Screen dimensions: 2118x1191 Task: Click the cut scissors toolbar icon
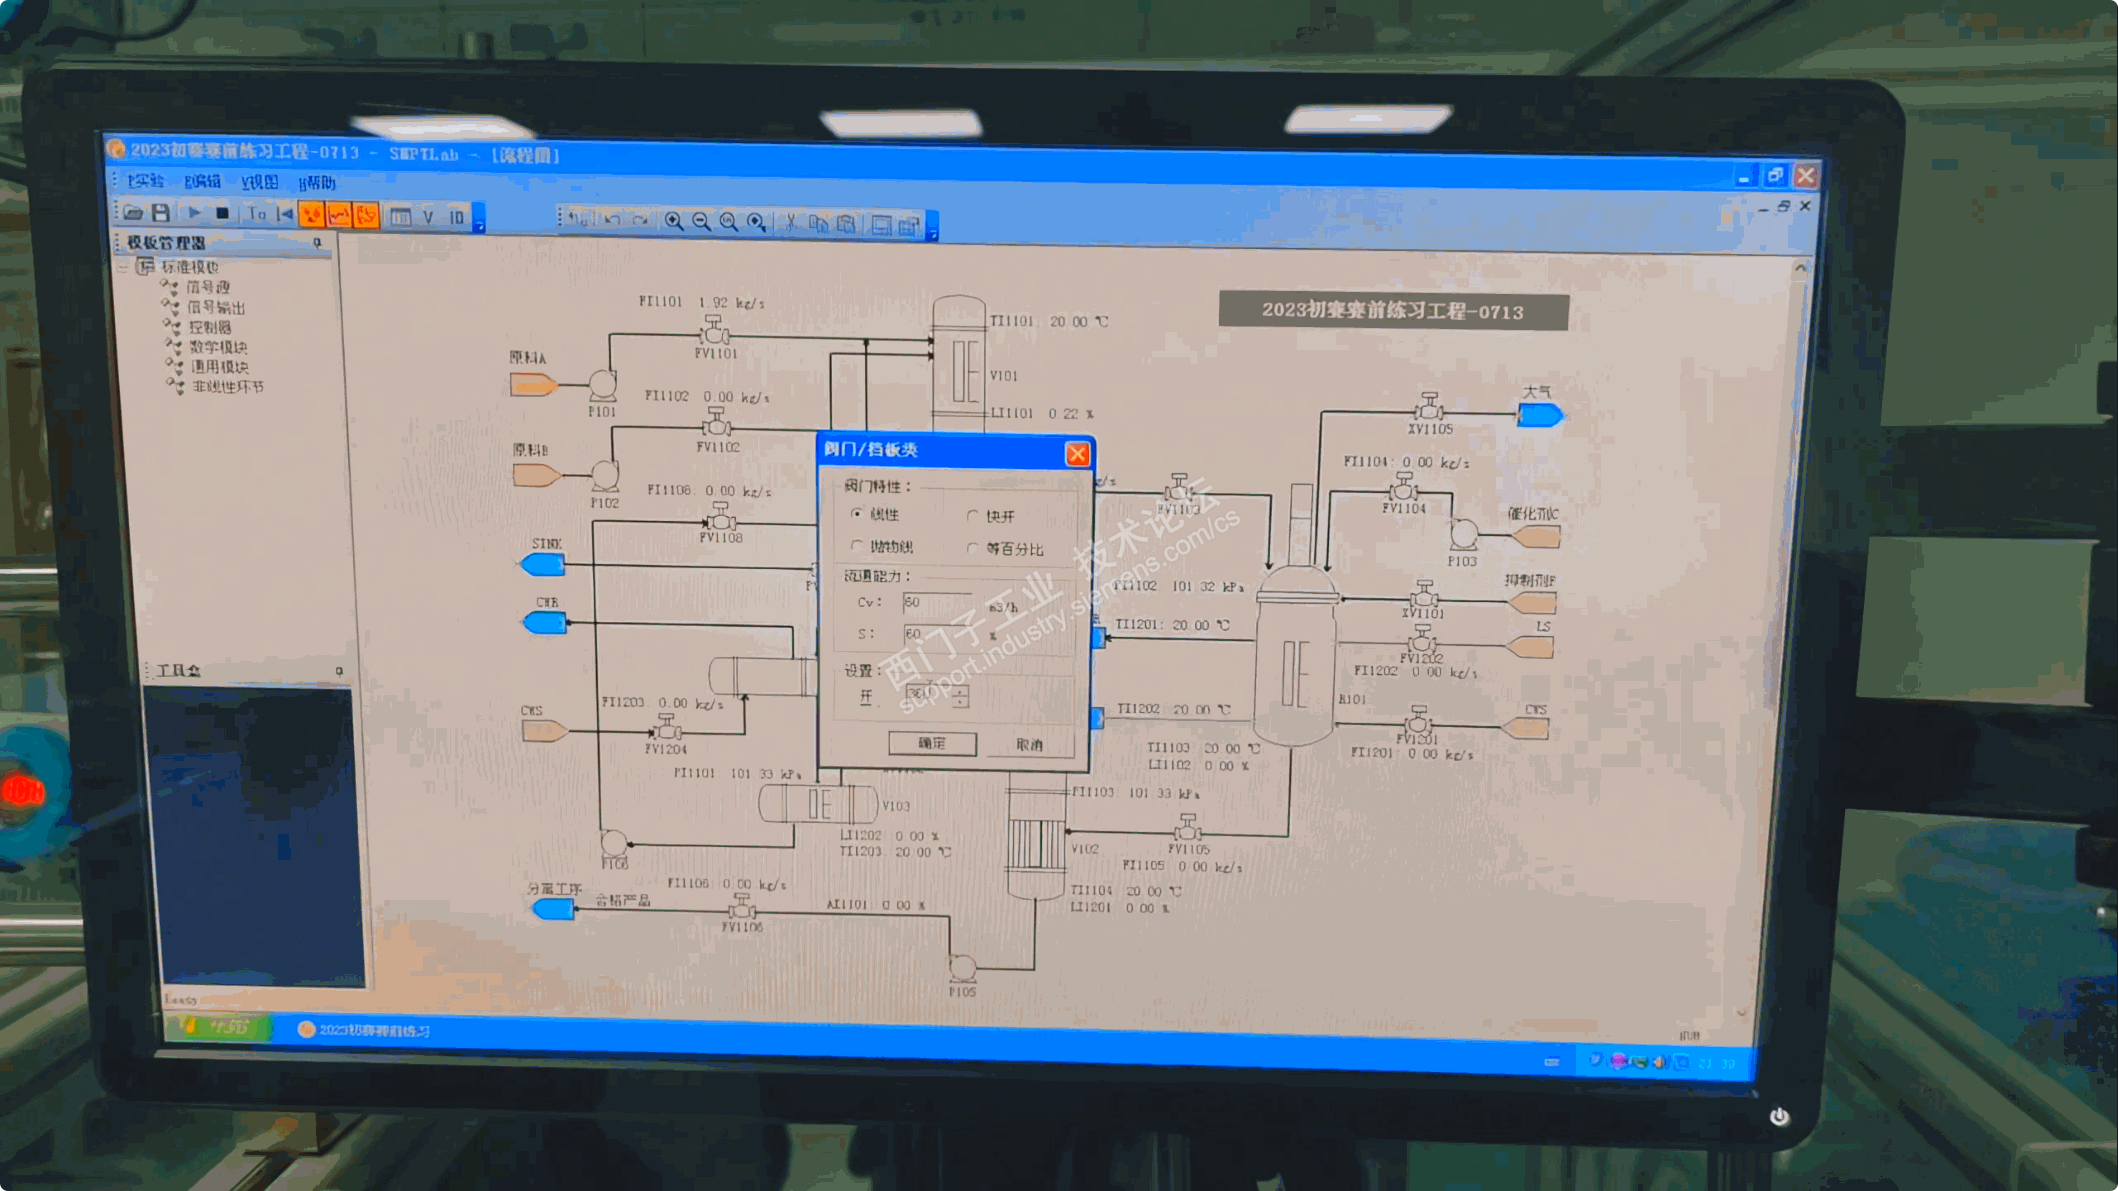click(790, 223)
